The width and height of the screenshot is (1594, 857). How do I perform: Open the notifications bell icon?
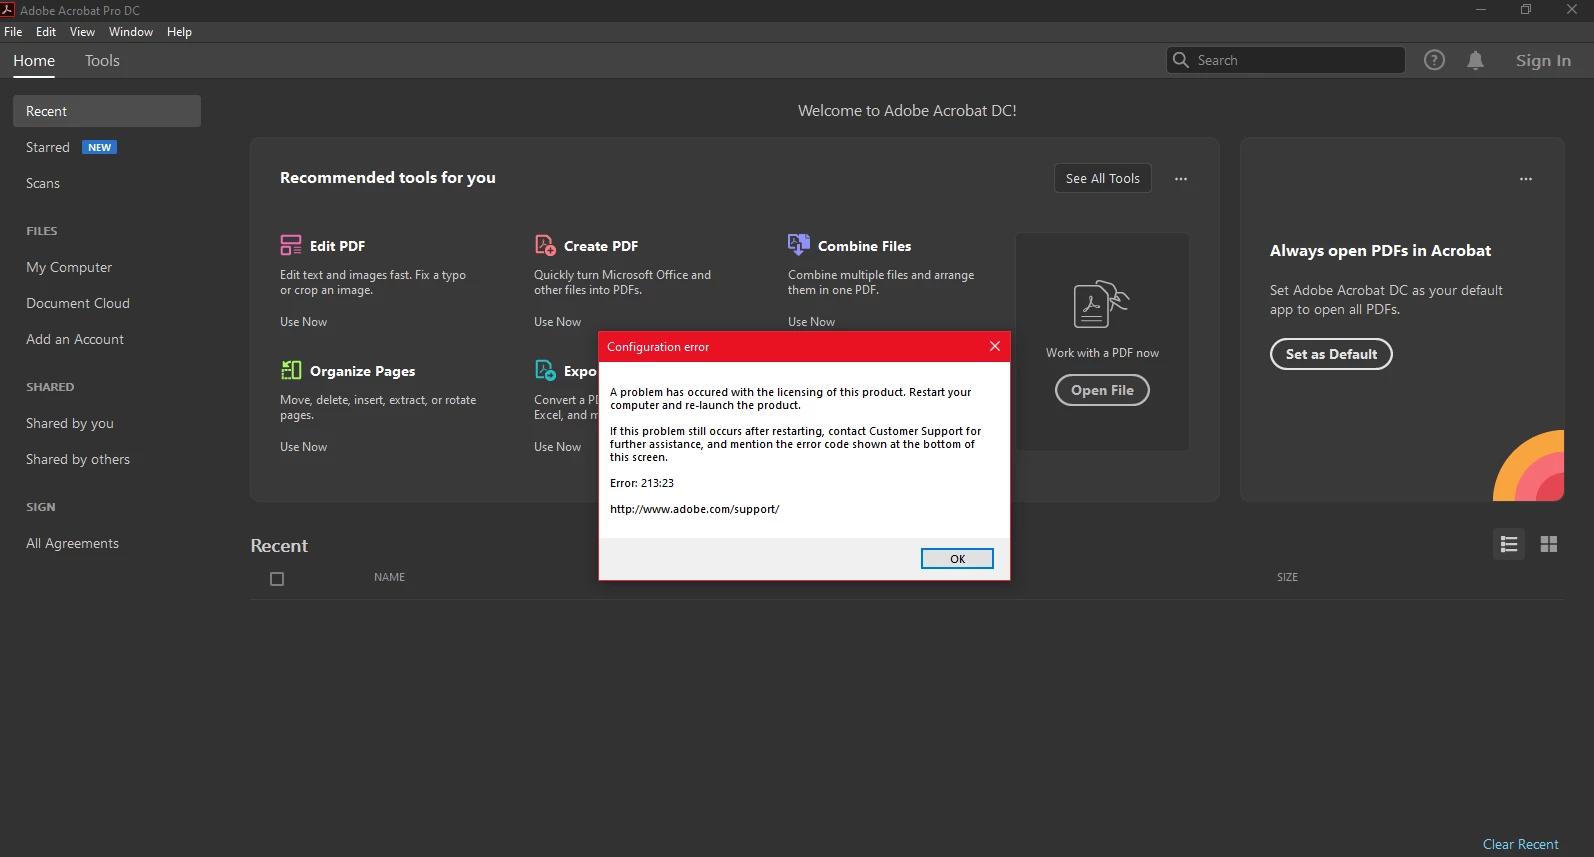[1475, 60]
